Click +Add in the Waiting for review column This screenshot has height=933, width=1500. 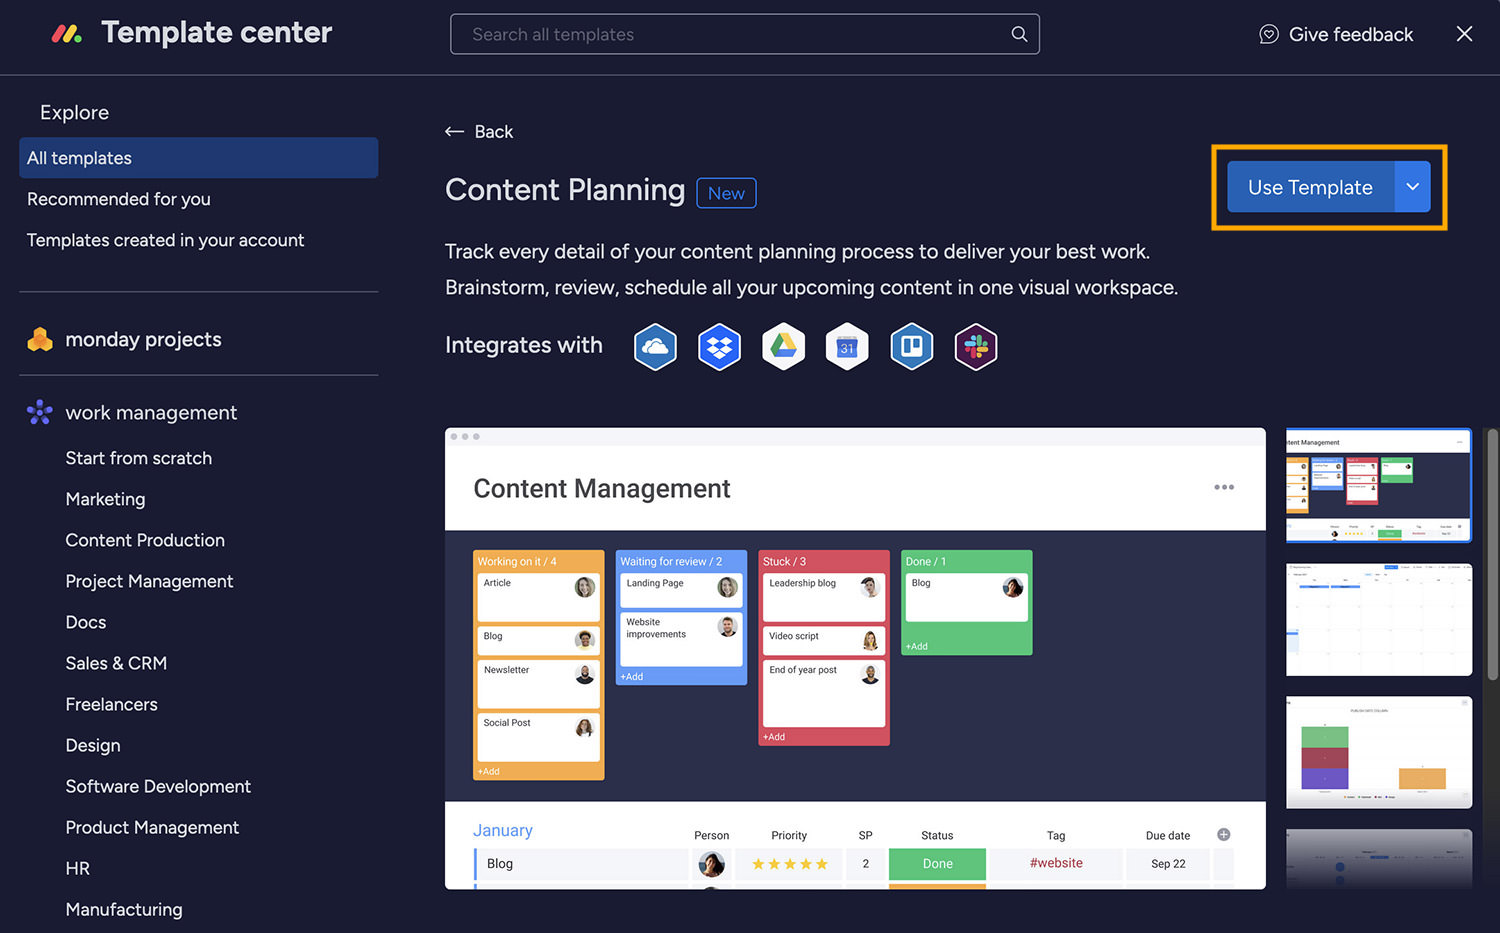point(632,677)
